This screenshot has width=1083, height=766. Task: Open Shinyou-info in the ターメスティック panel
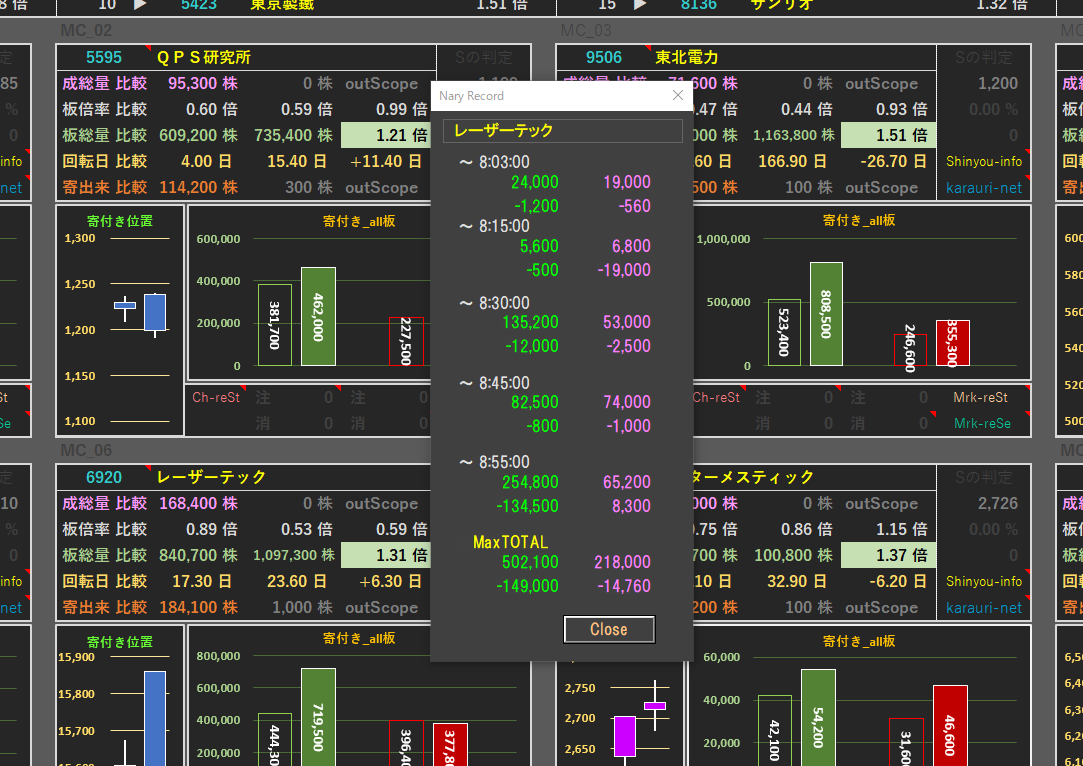pyautogui.click(x=983, y=581)
